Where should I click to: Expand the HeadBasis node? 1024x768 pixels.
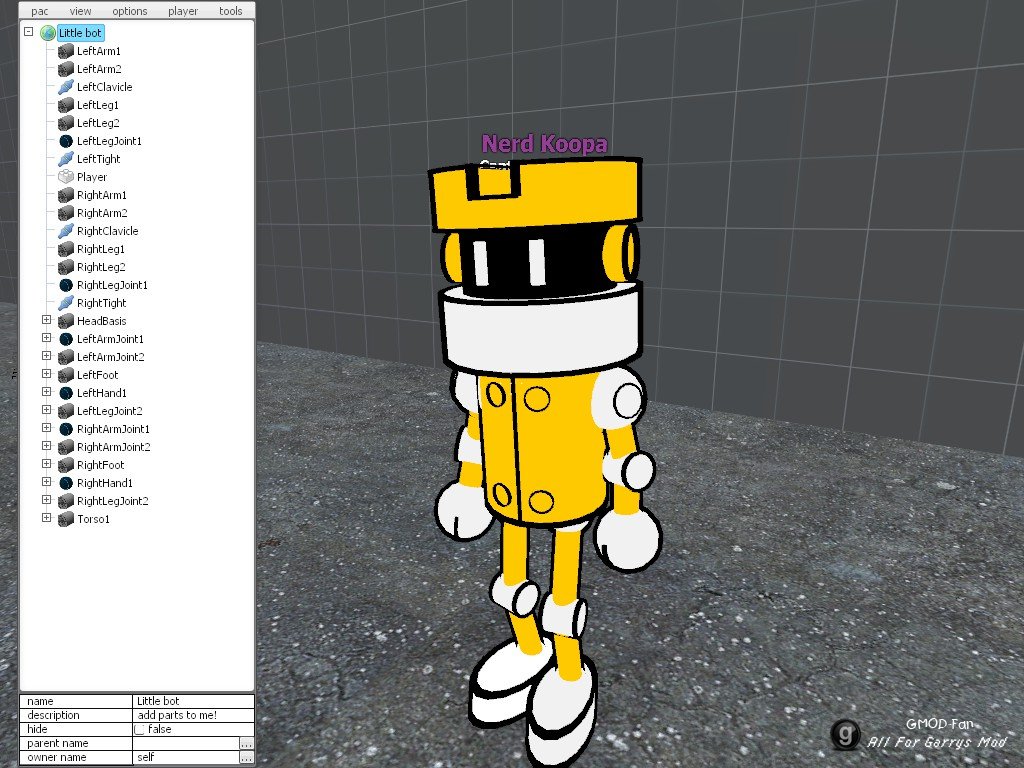coord(46,320)
